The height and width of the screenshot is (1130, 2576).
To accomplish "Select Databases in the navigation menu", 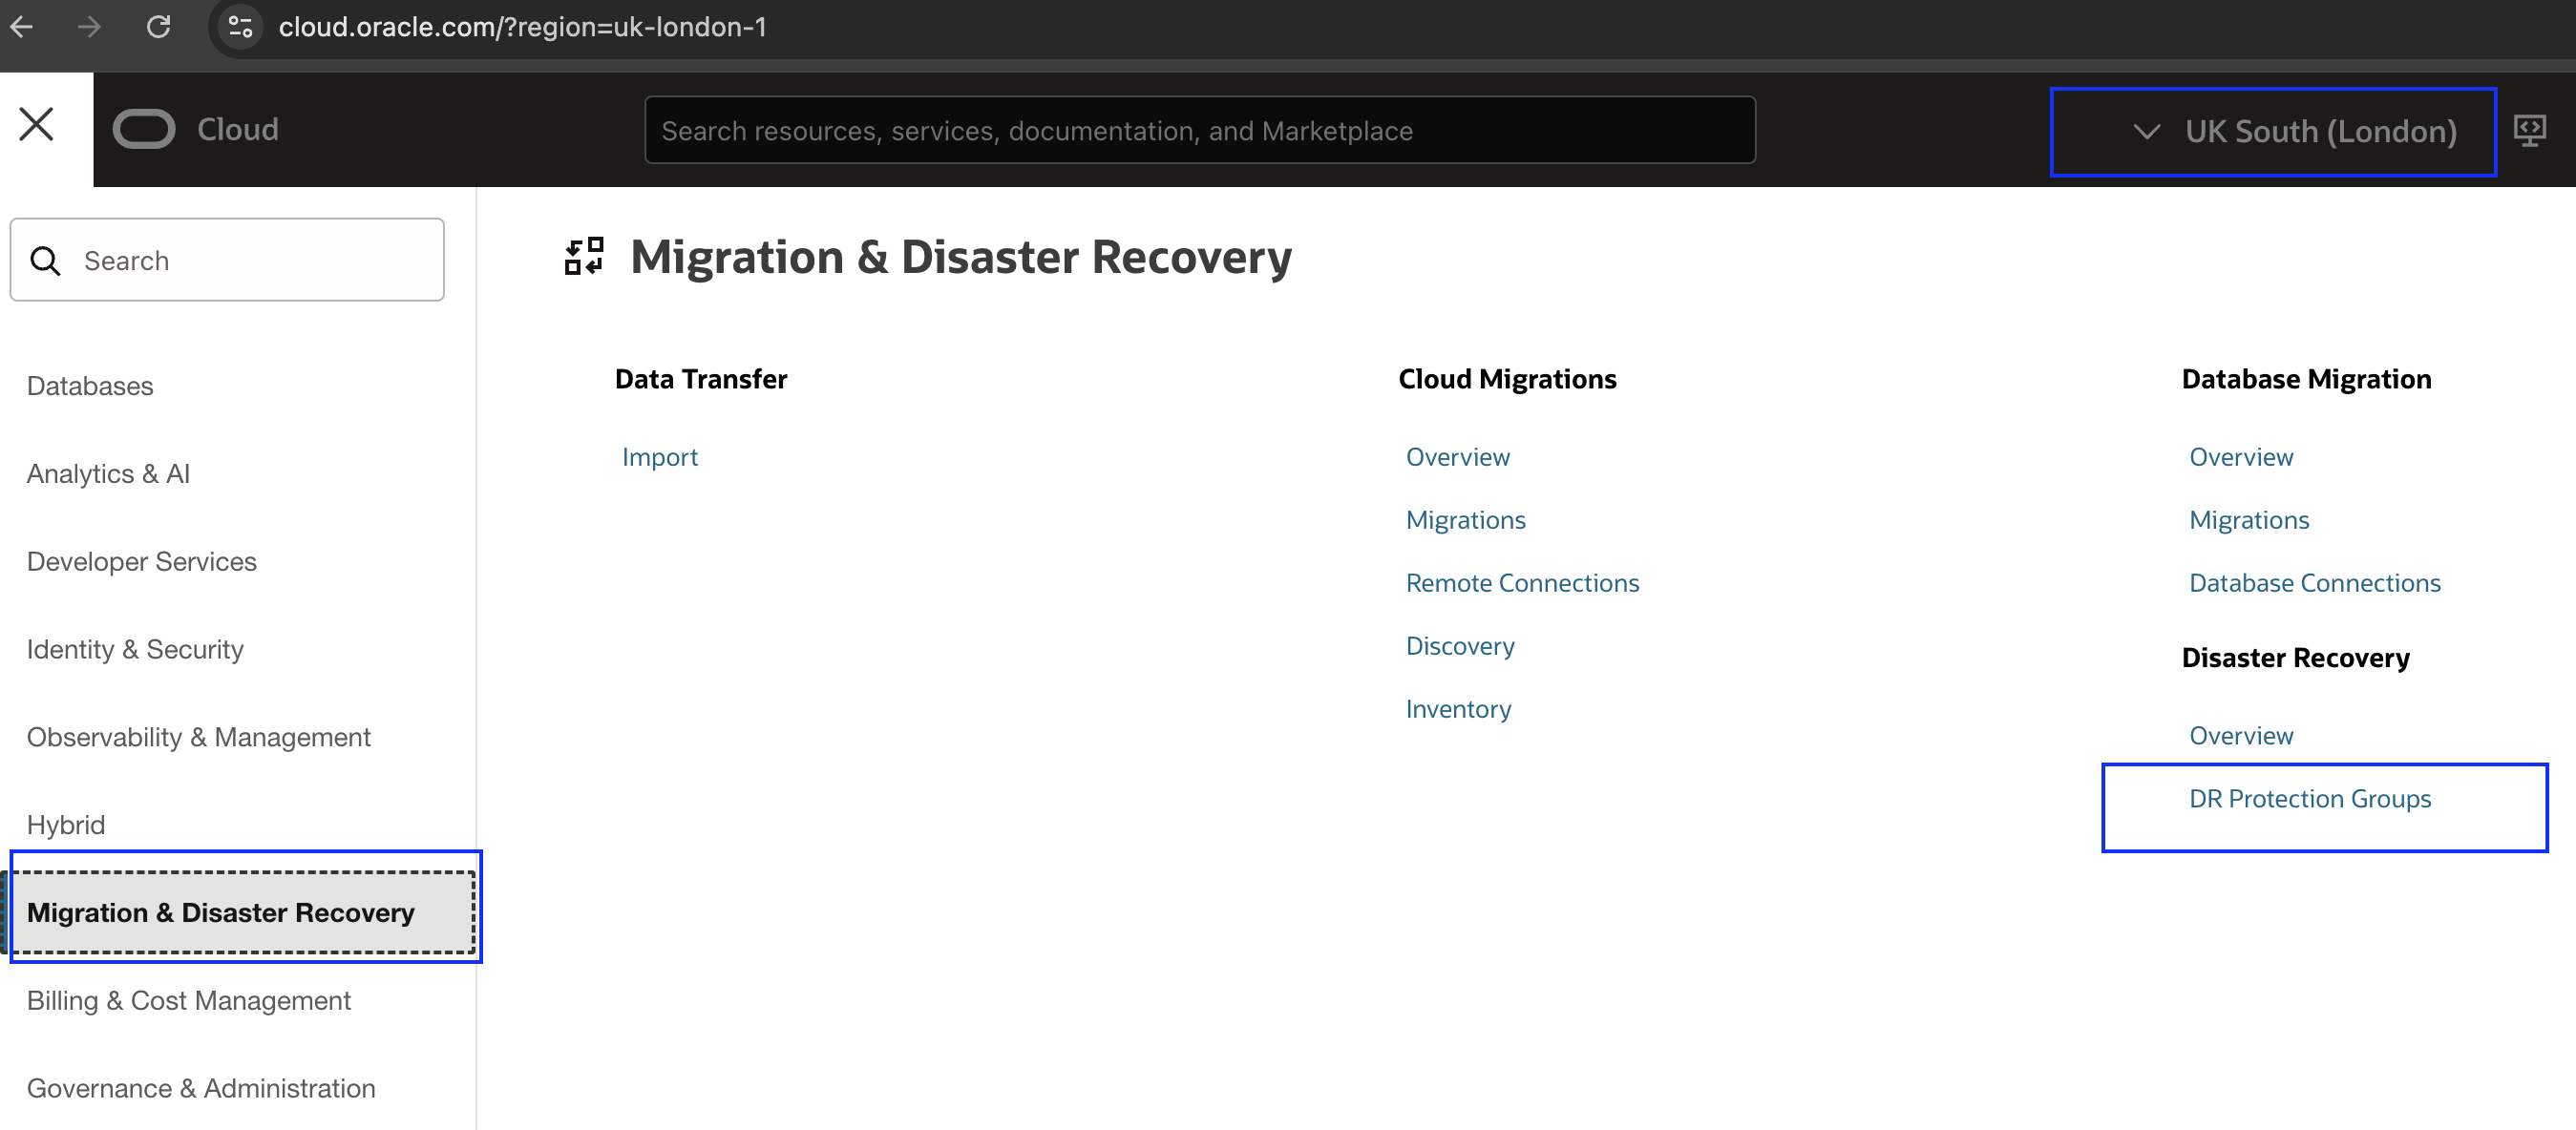I will (x=90, y=386).
